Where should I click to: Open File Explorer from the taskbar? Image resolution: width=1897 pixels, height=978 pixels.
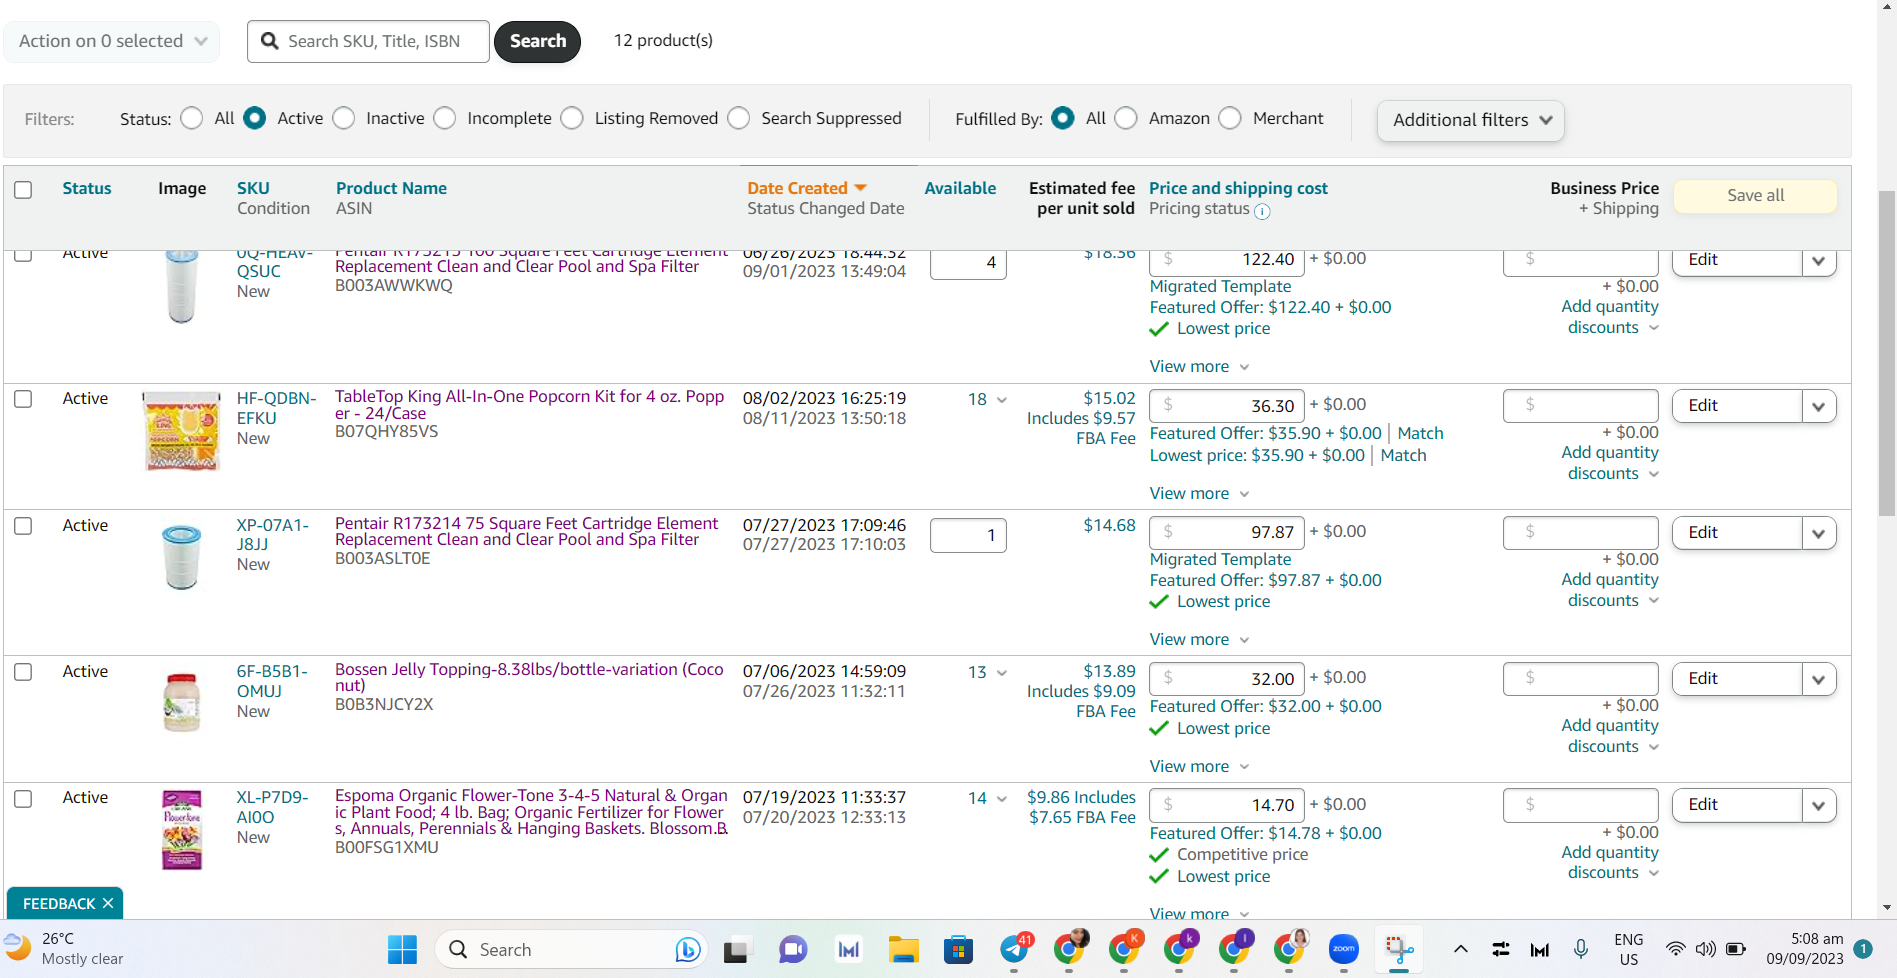[903, 949]
